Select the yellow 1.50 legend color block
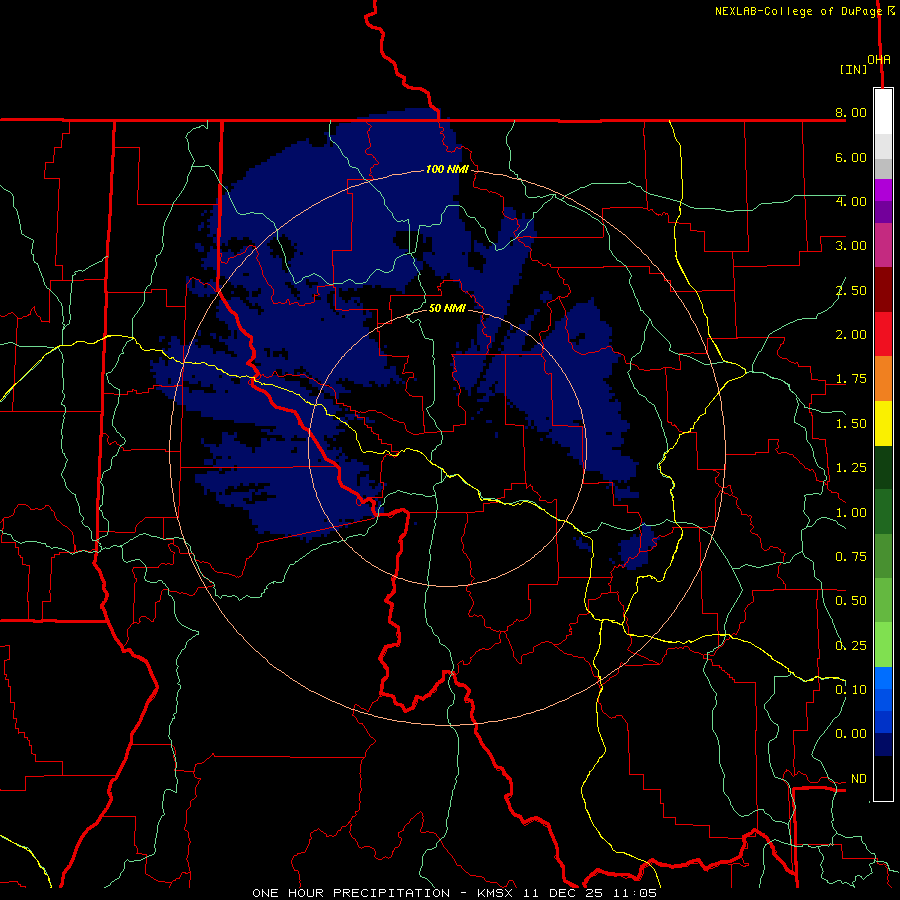 tap(883, 423)
